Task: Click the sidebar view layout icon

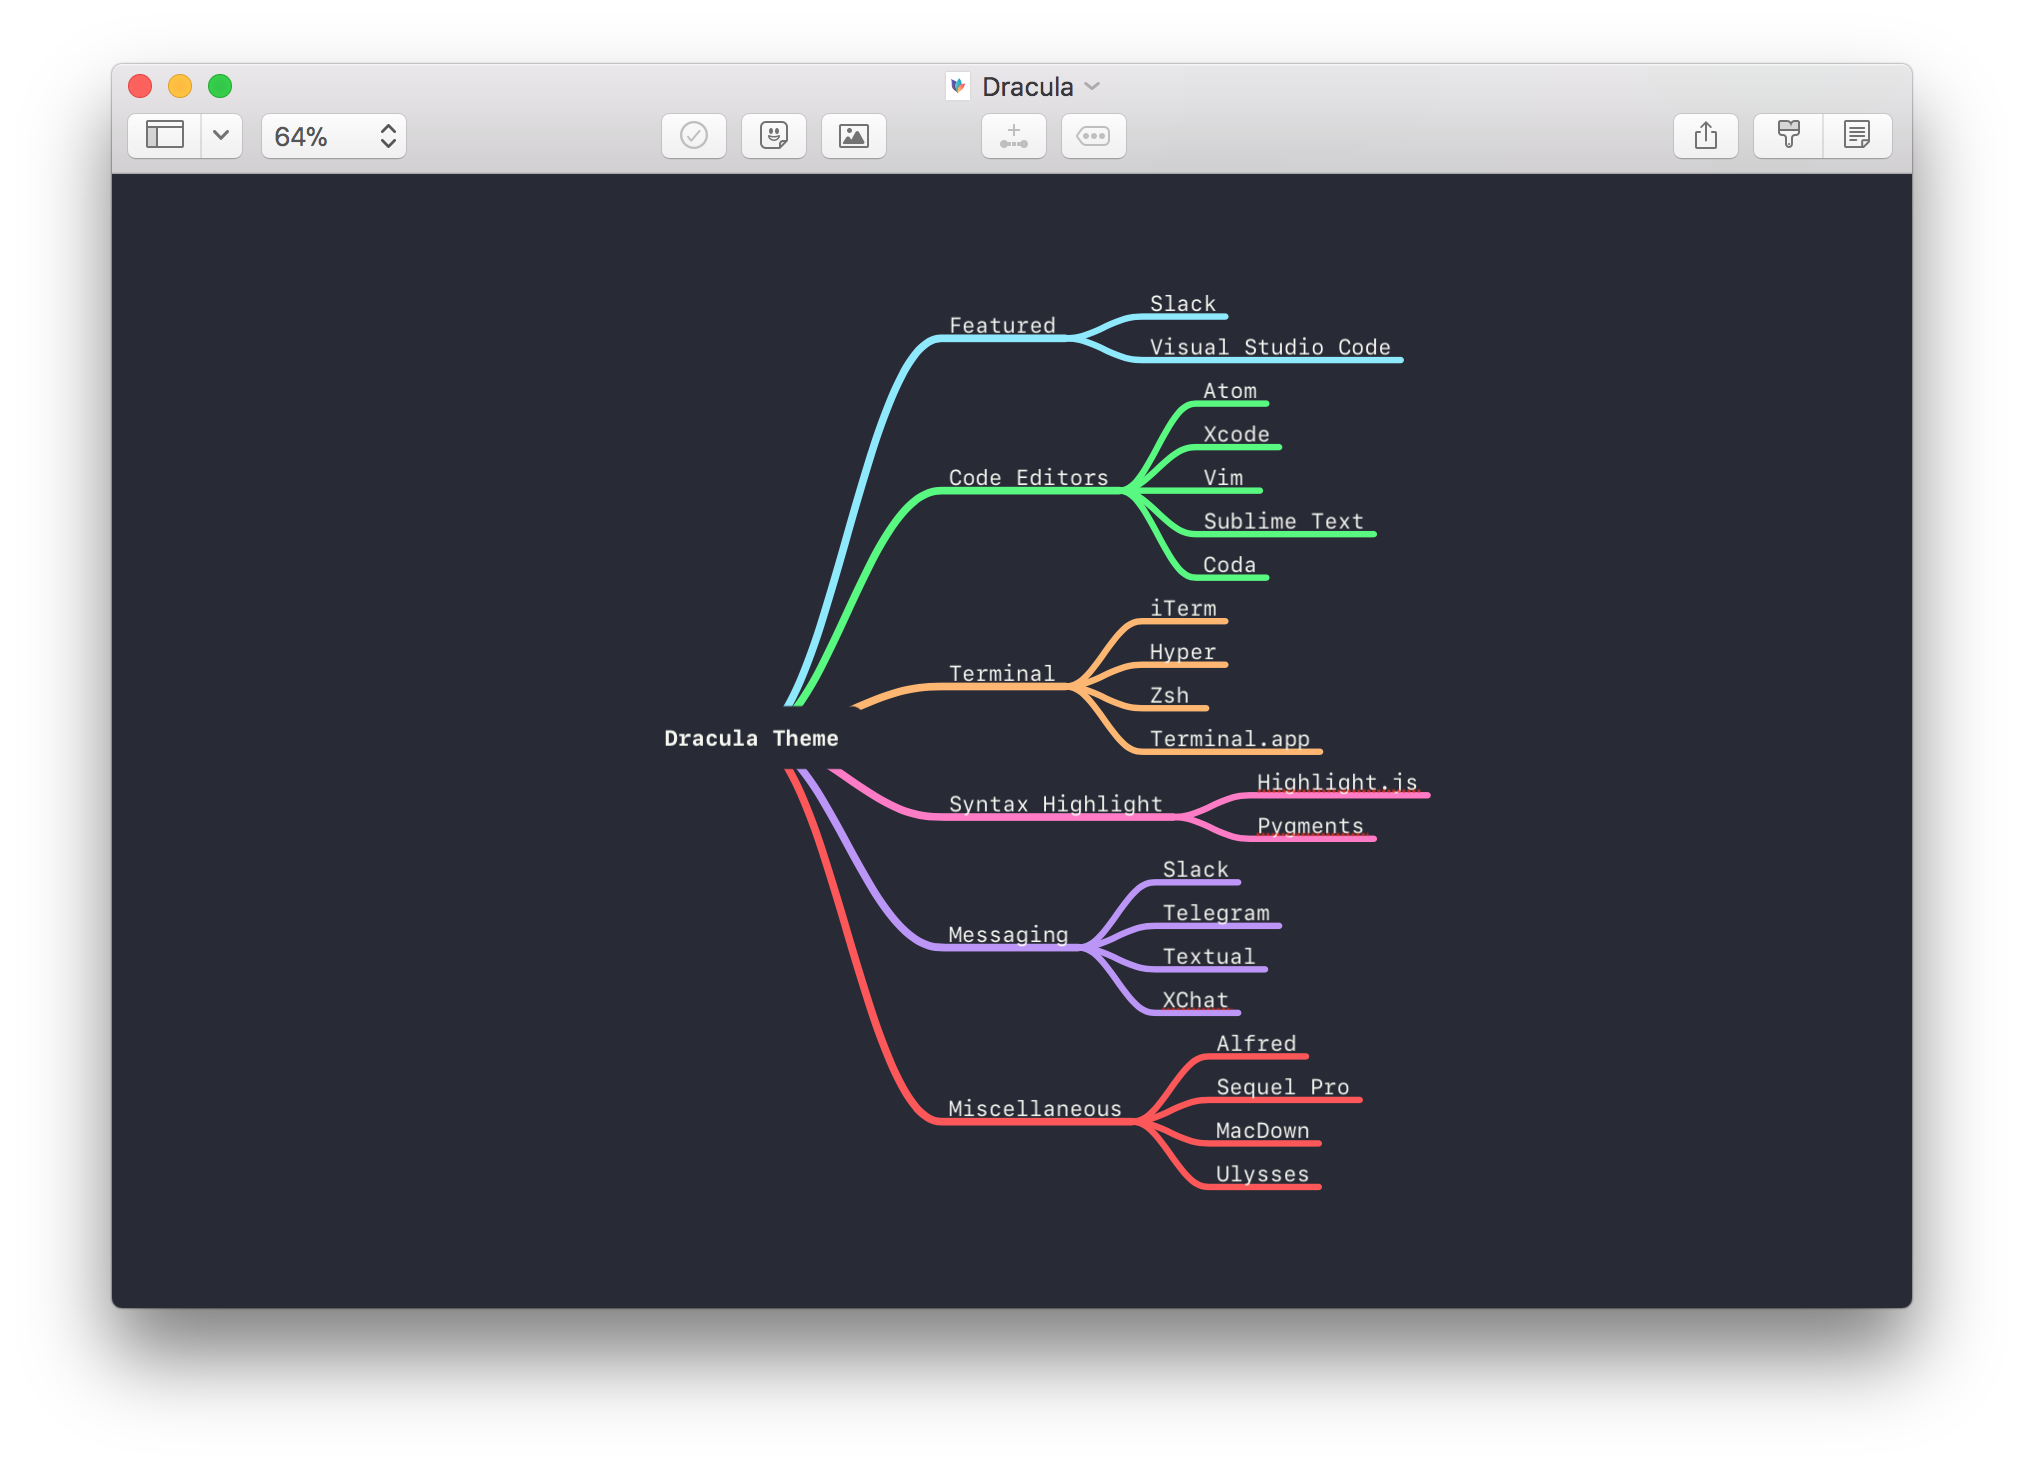Action: (165, 135)
